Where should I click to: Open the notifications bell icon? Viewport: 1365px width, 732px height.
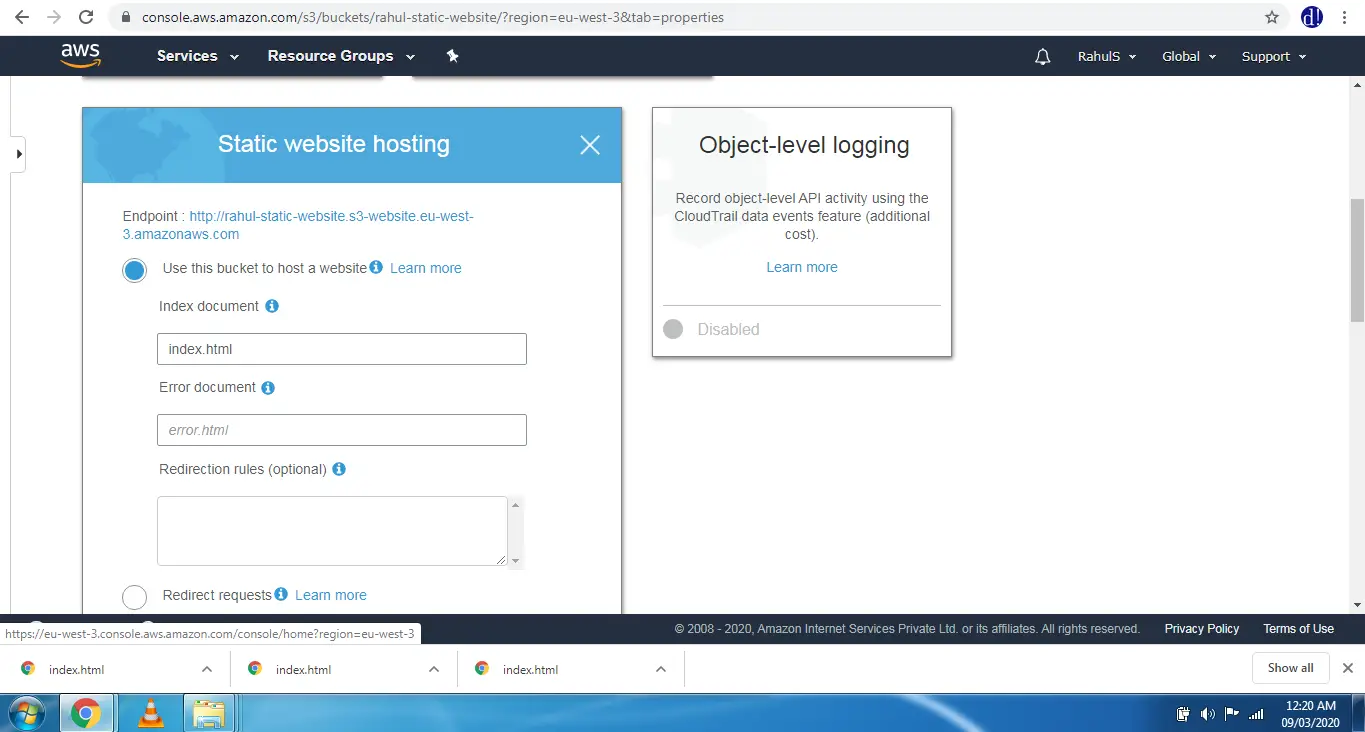pos(1042,57)
